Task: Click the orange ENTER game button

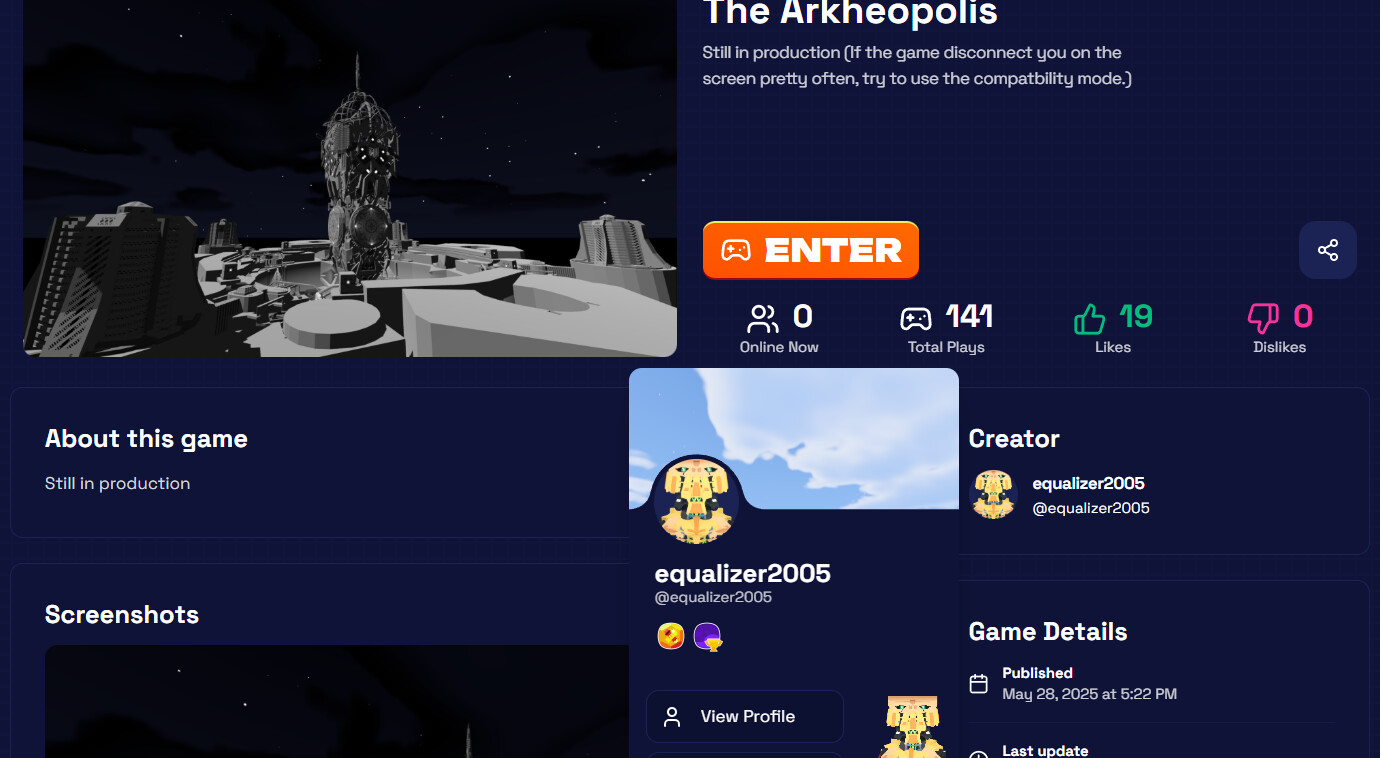Action: (x=810, y=250)
